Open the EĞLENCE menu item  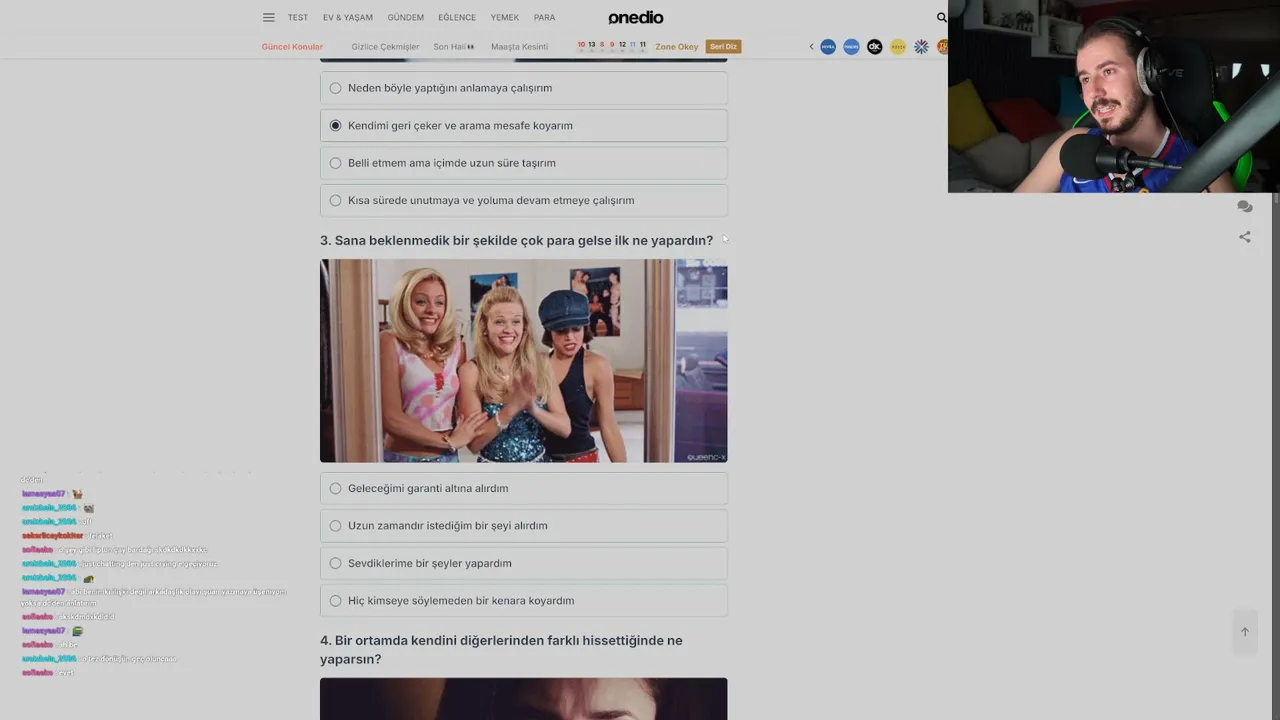(x=457, y=17)
